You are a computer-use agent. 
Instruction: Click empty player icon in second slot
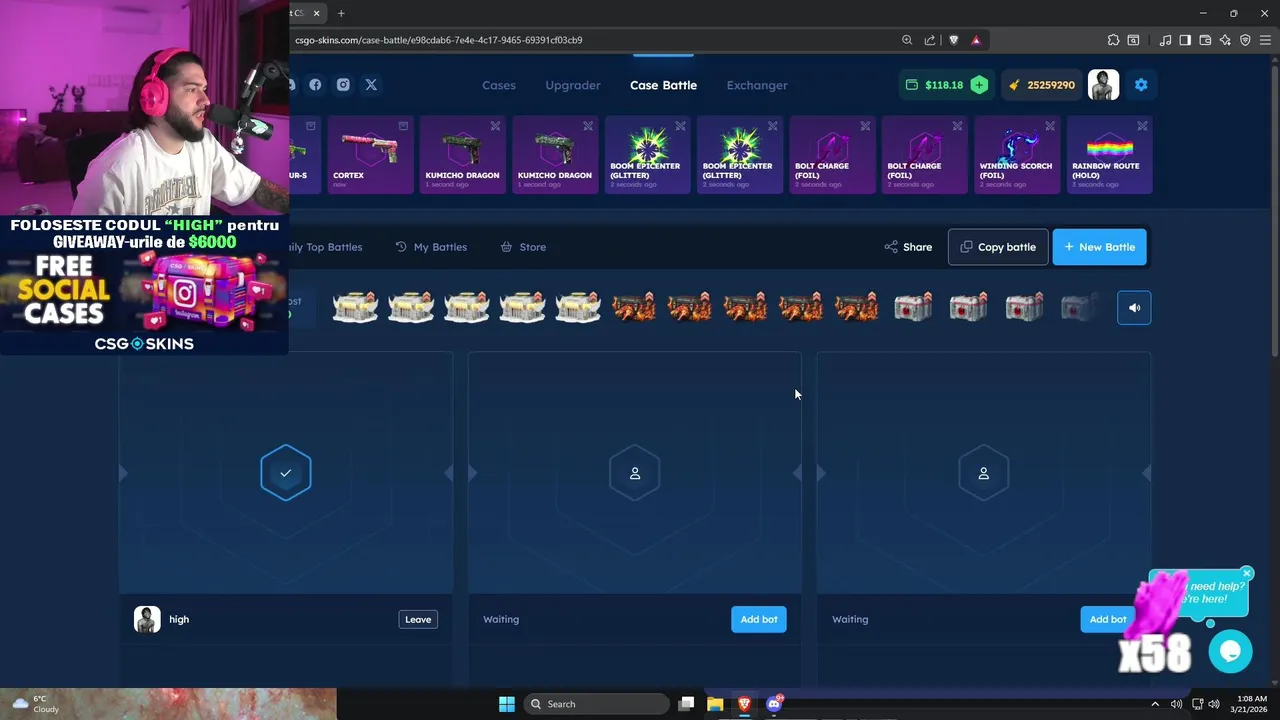click(635, 473)
